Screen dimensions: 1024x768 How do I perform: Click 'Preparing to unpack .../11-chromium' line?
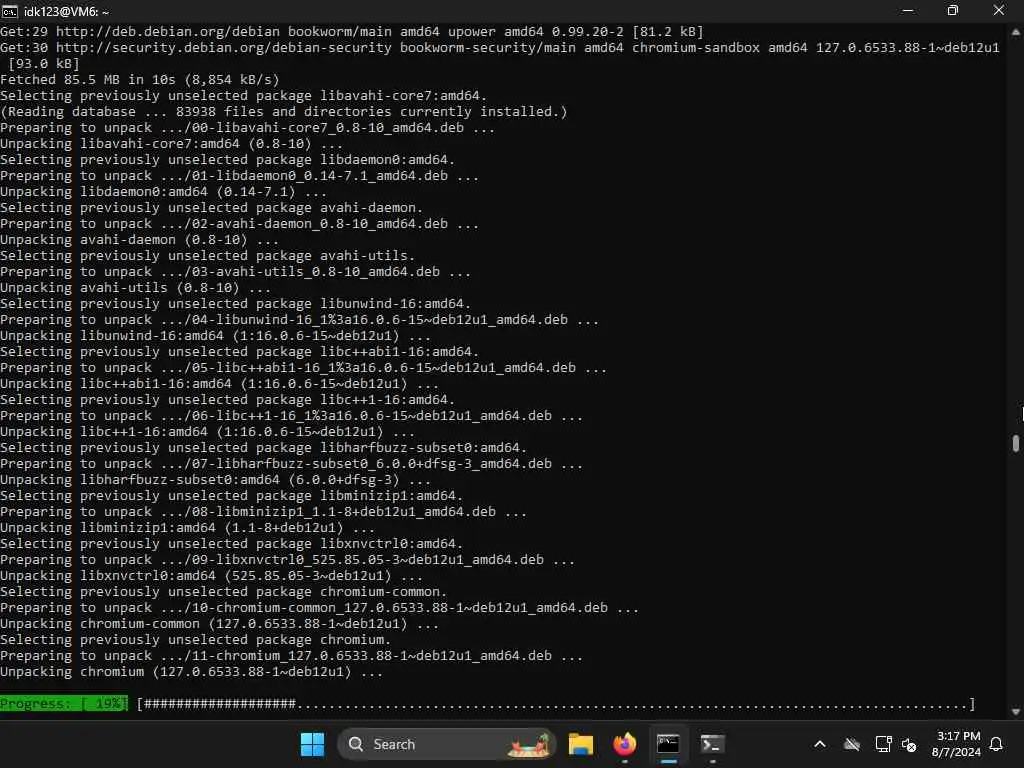291,656
